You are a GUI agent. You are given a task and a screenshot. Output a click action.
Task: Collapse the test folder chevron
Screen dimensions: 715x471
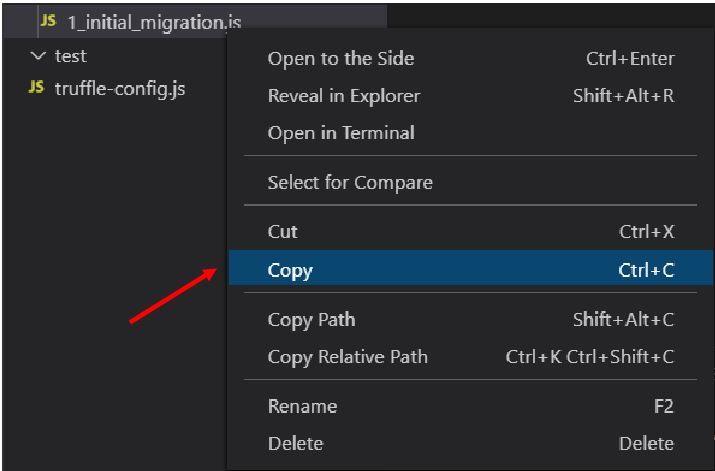click(x=38, y=57)
